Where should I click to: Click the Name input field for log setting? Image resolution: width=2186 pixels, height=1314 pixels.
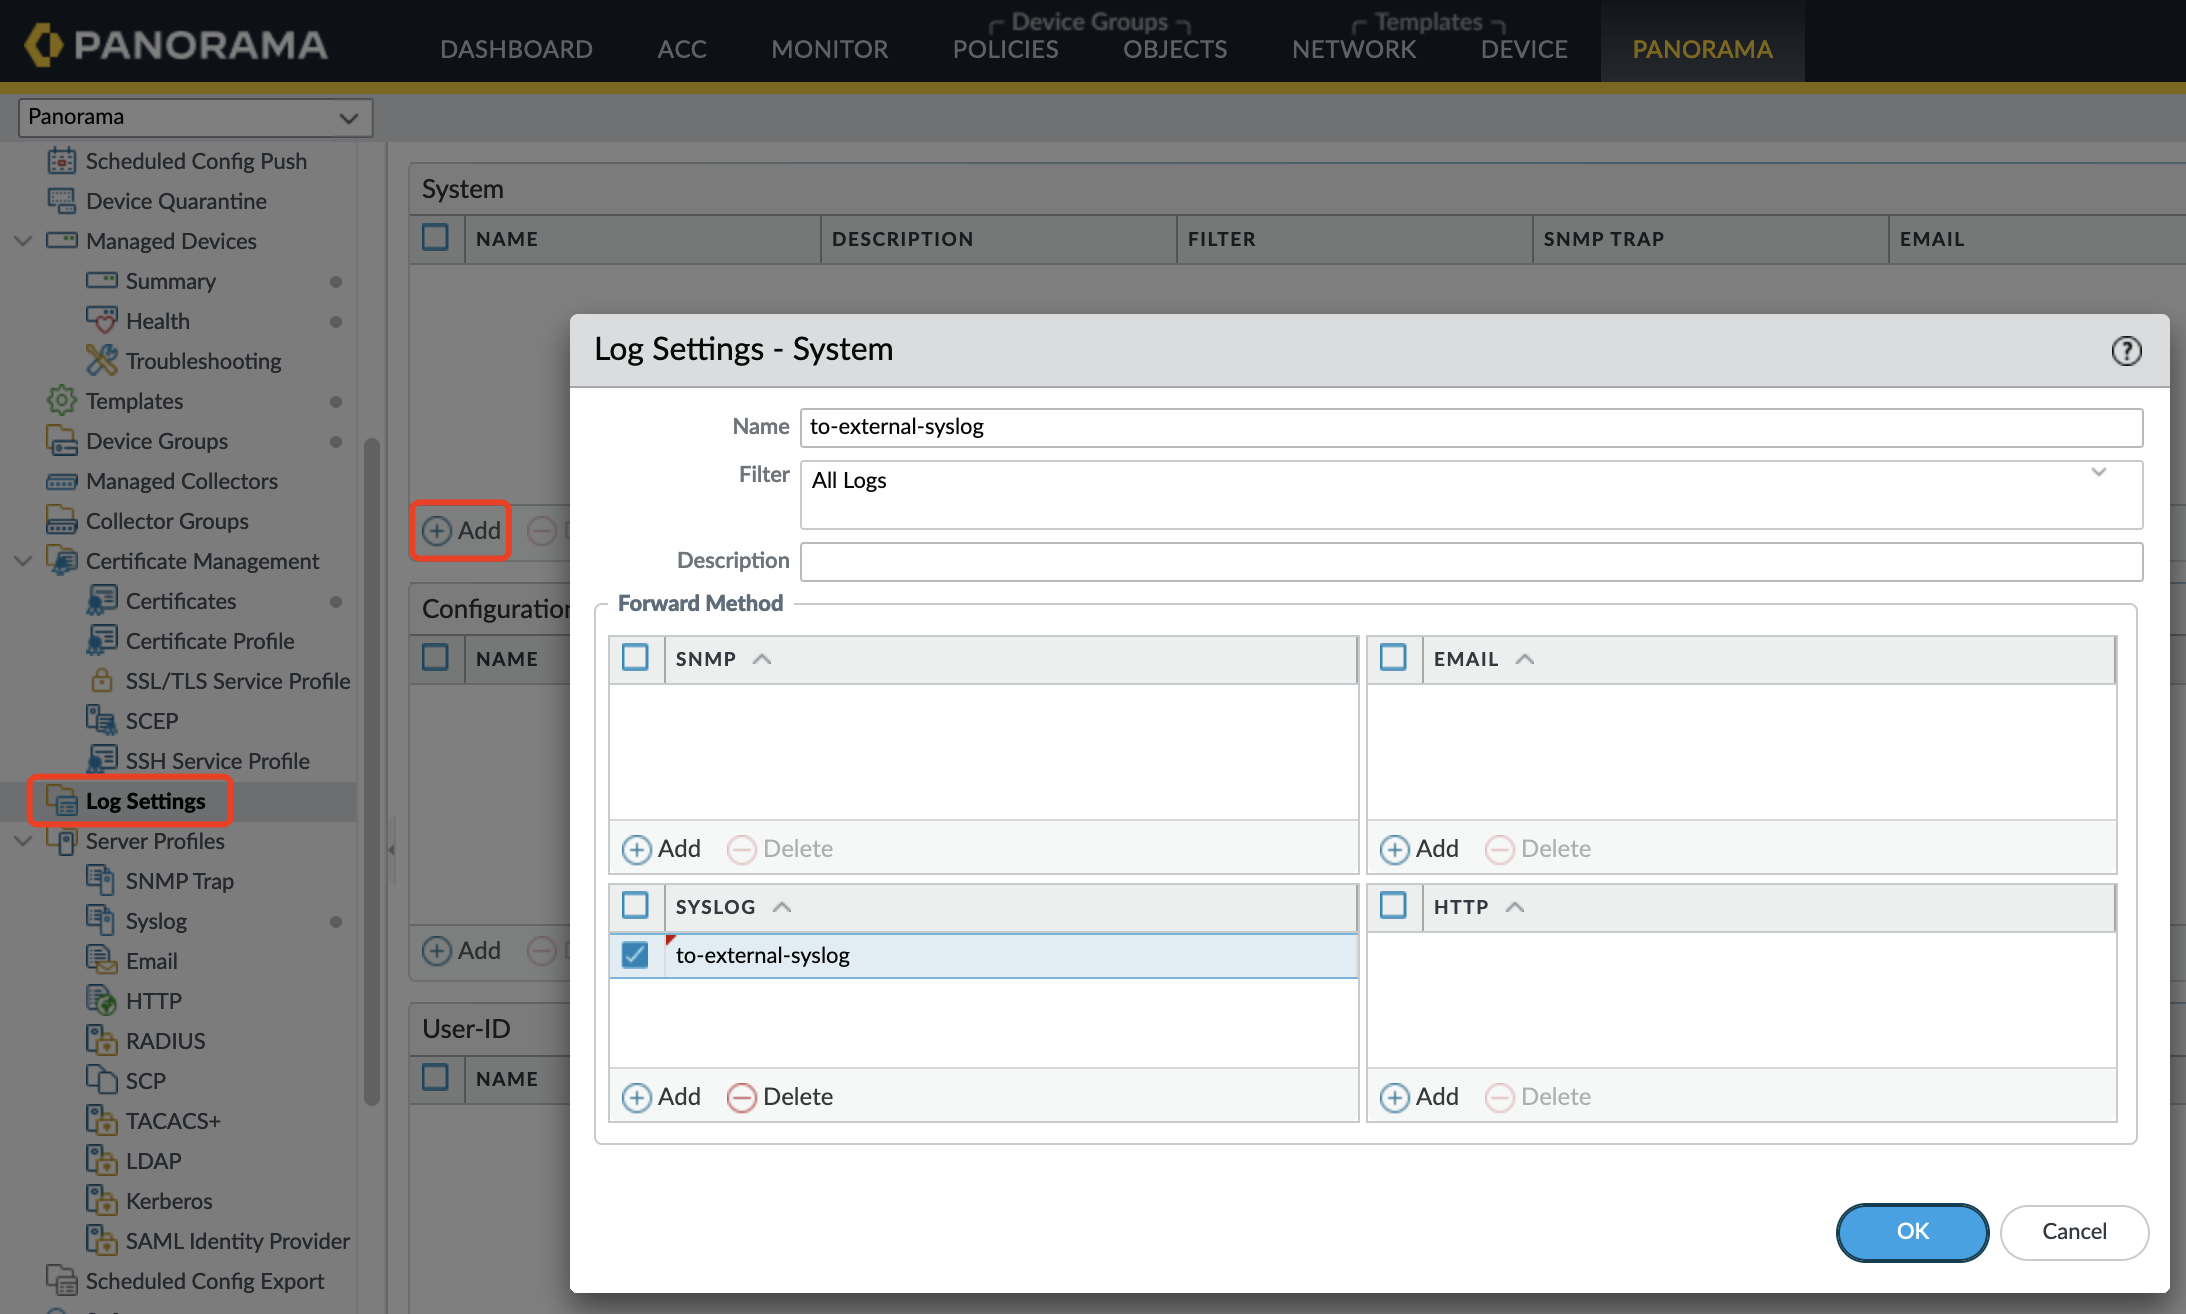(x=1468, y=426)
